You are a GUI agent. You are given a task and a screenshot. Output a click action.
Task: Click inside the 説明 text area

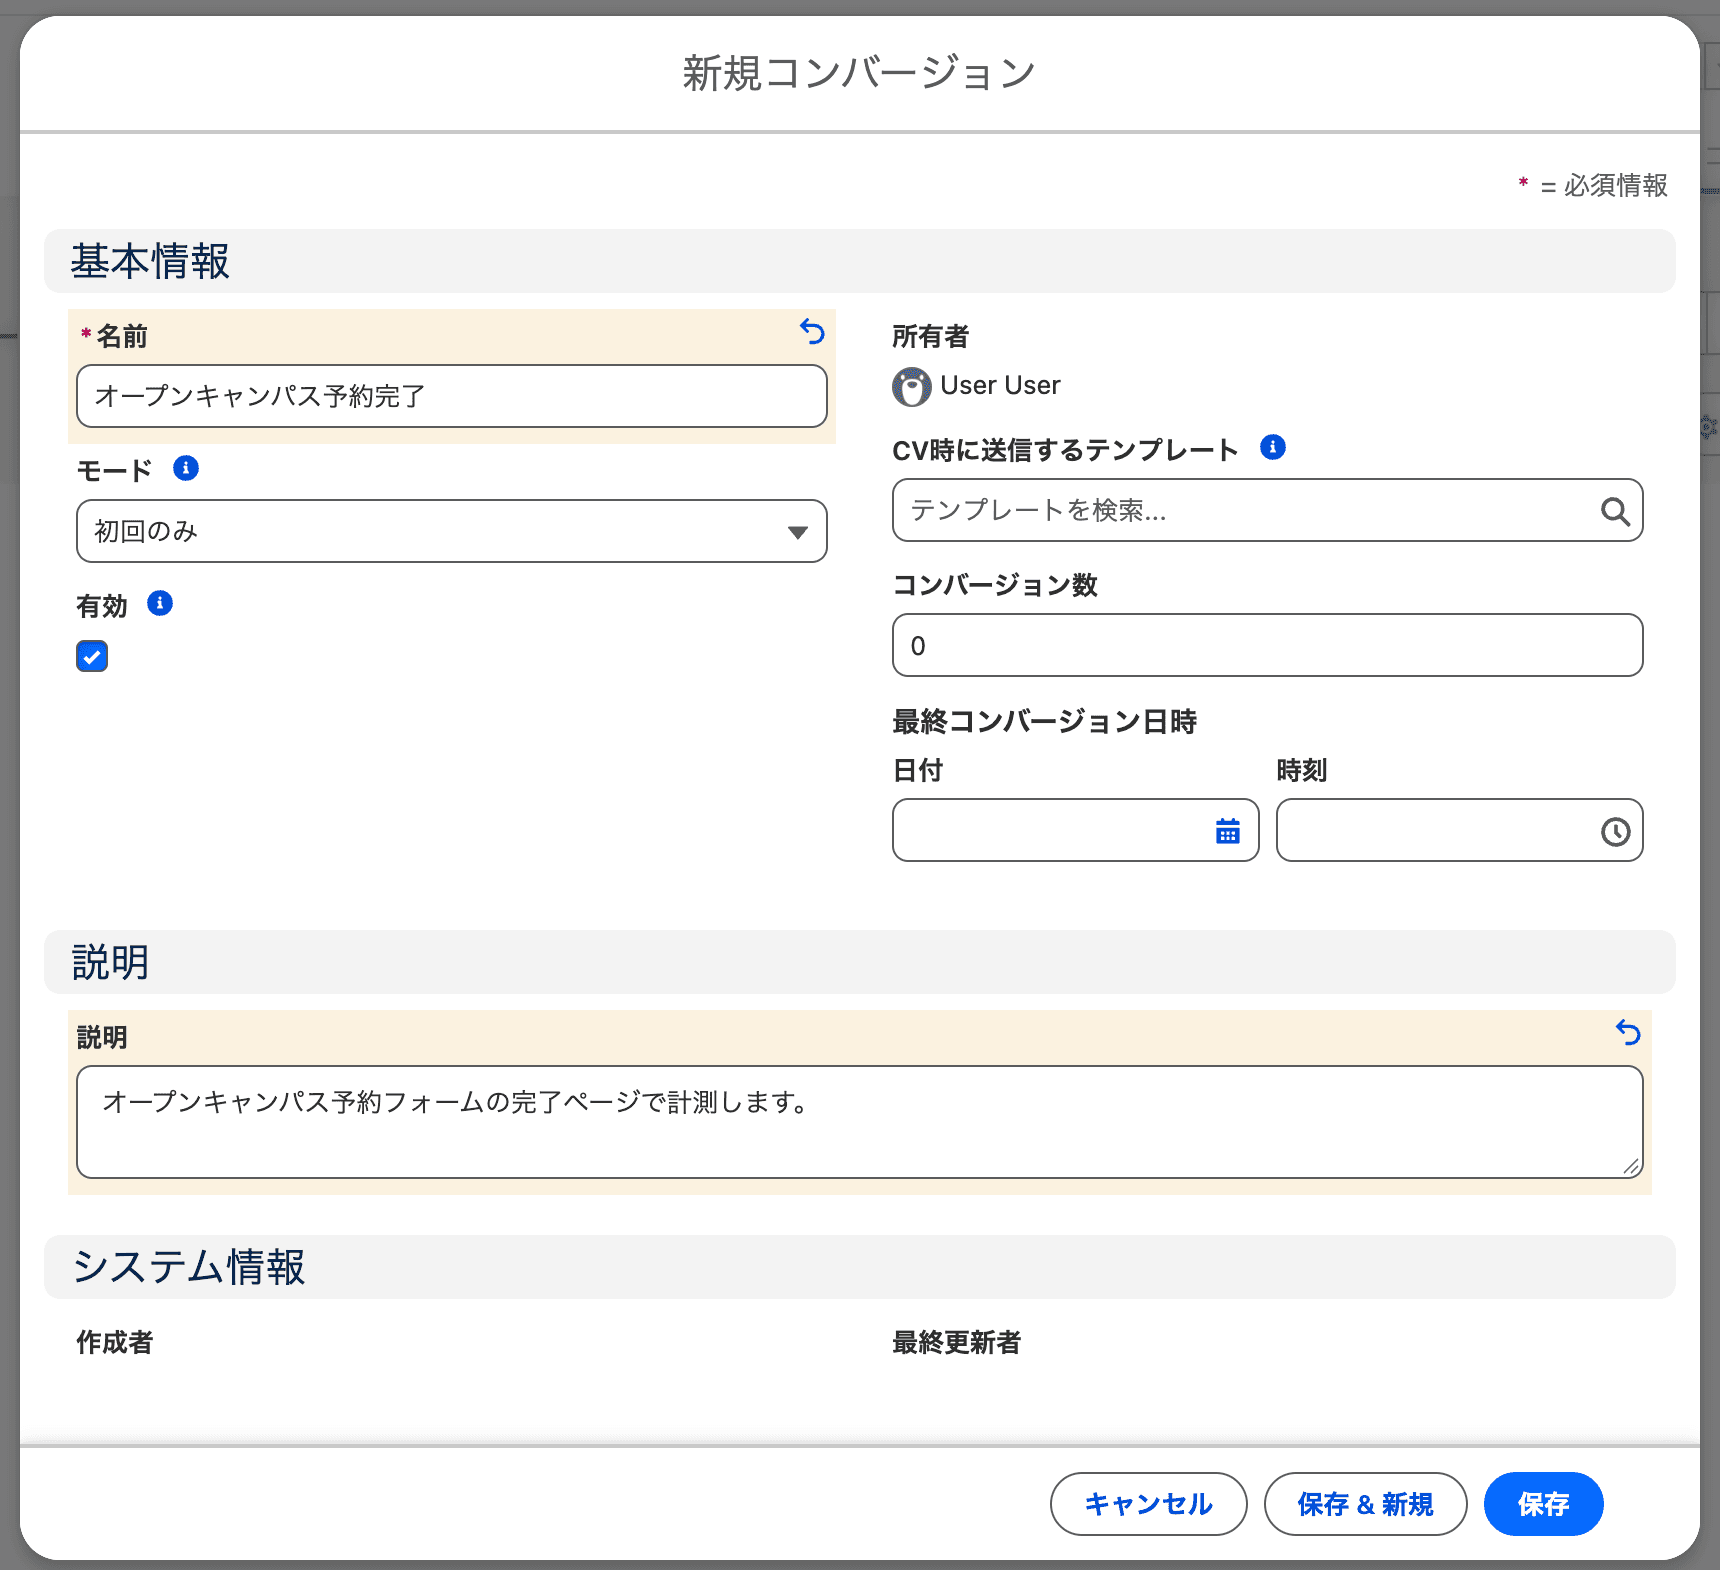point(860,1122)
